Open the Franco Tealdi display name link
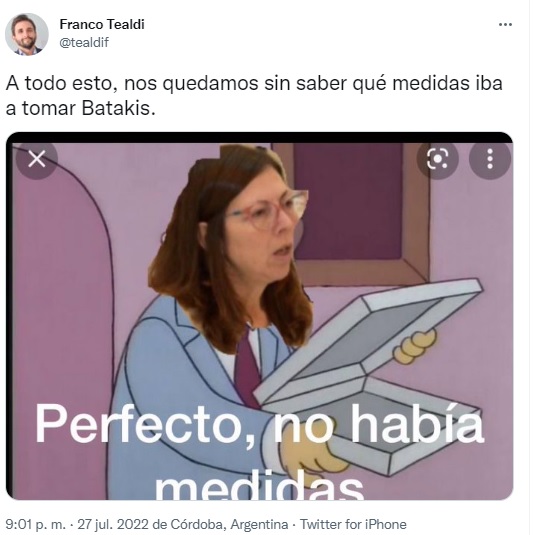Screen dimensions: 541x535 point(102,24)
